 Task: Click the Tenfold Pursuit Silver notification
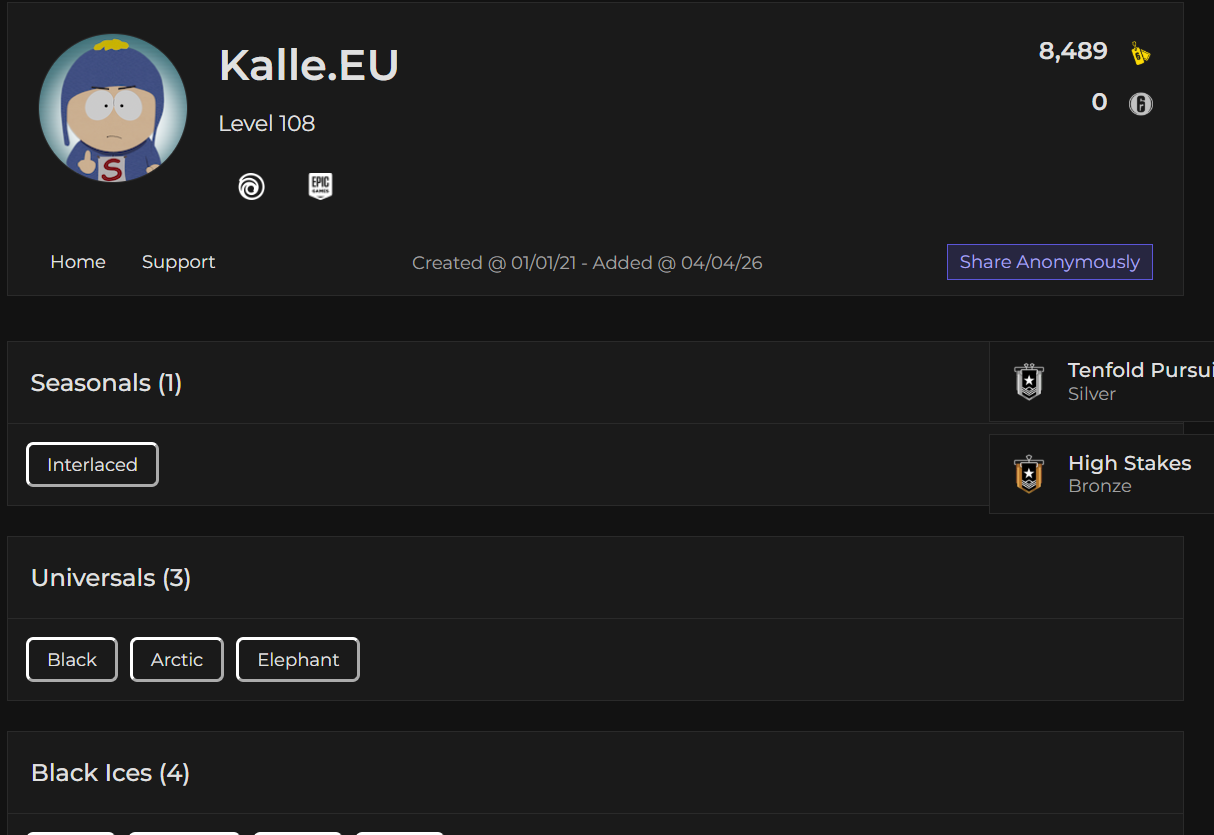coord(1101,381)
